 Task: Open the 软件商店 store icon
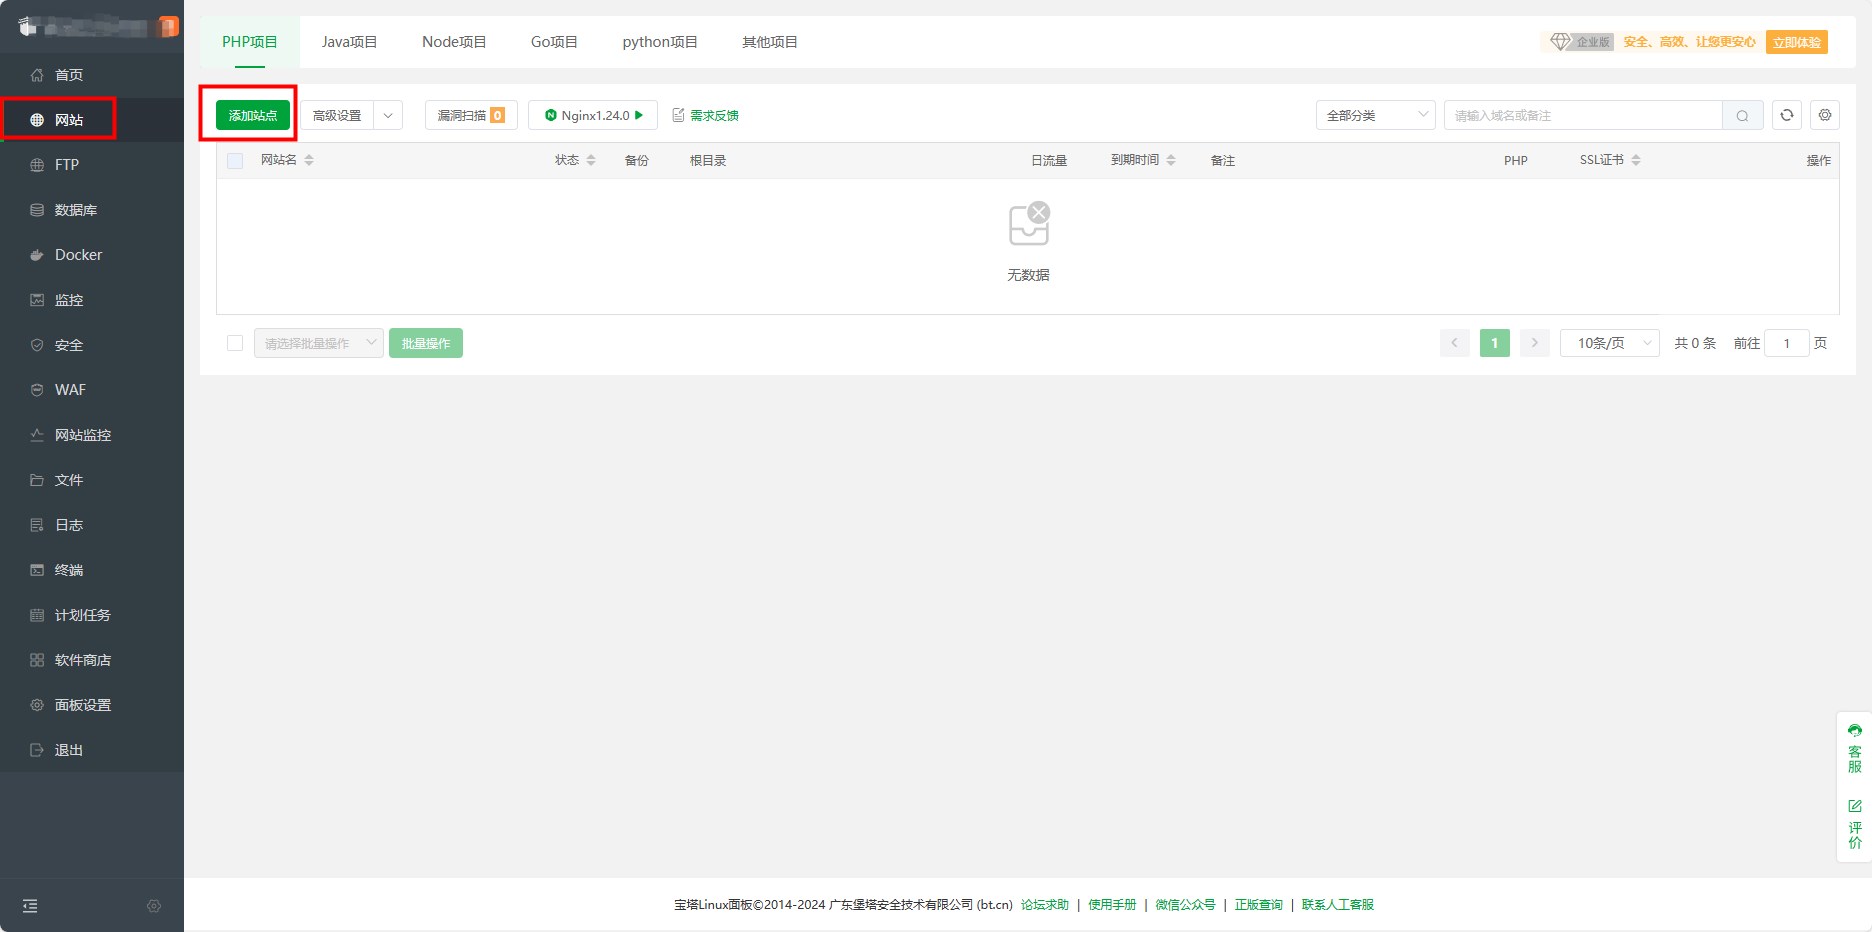37,660
